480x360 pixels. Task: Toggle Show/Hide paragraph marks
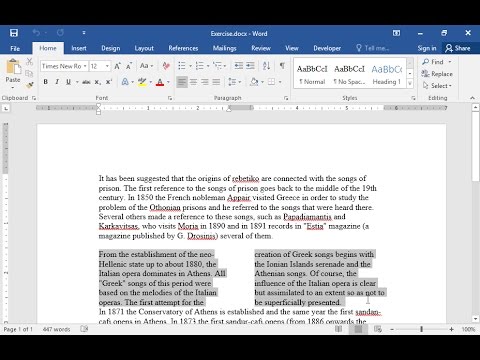pos(282,66)
